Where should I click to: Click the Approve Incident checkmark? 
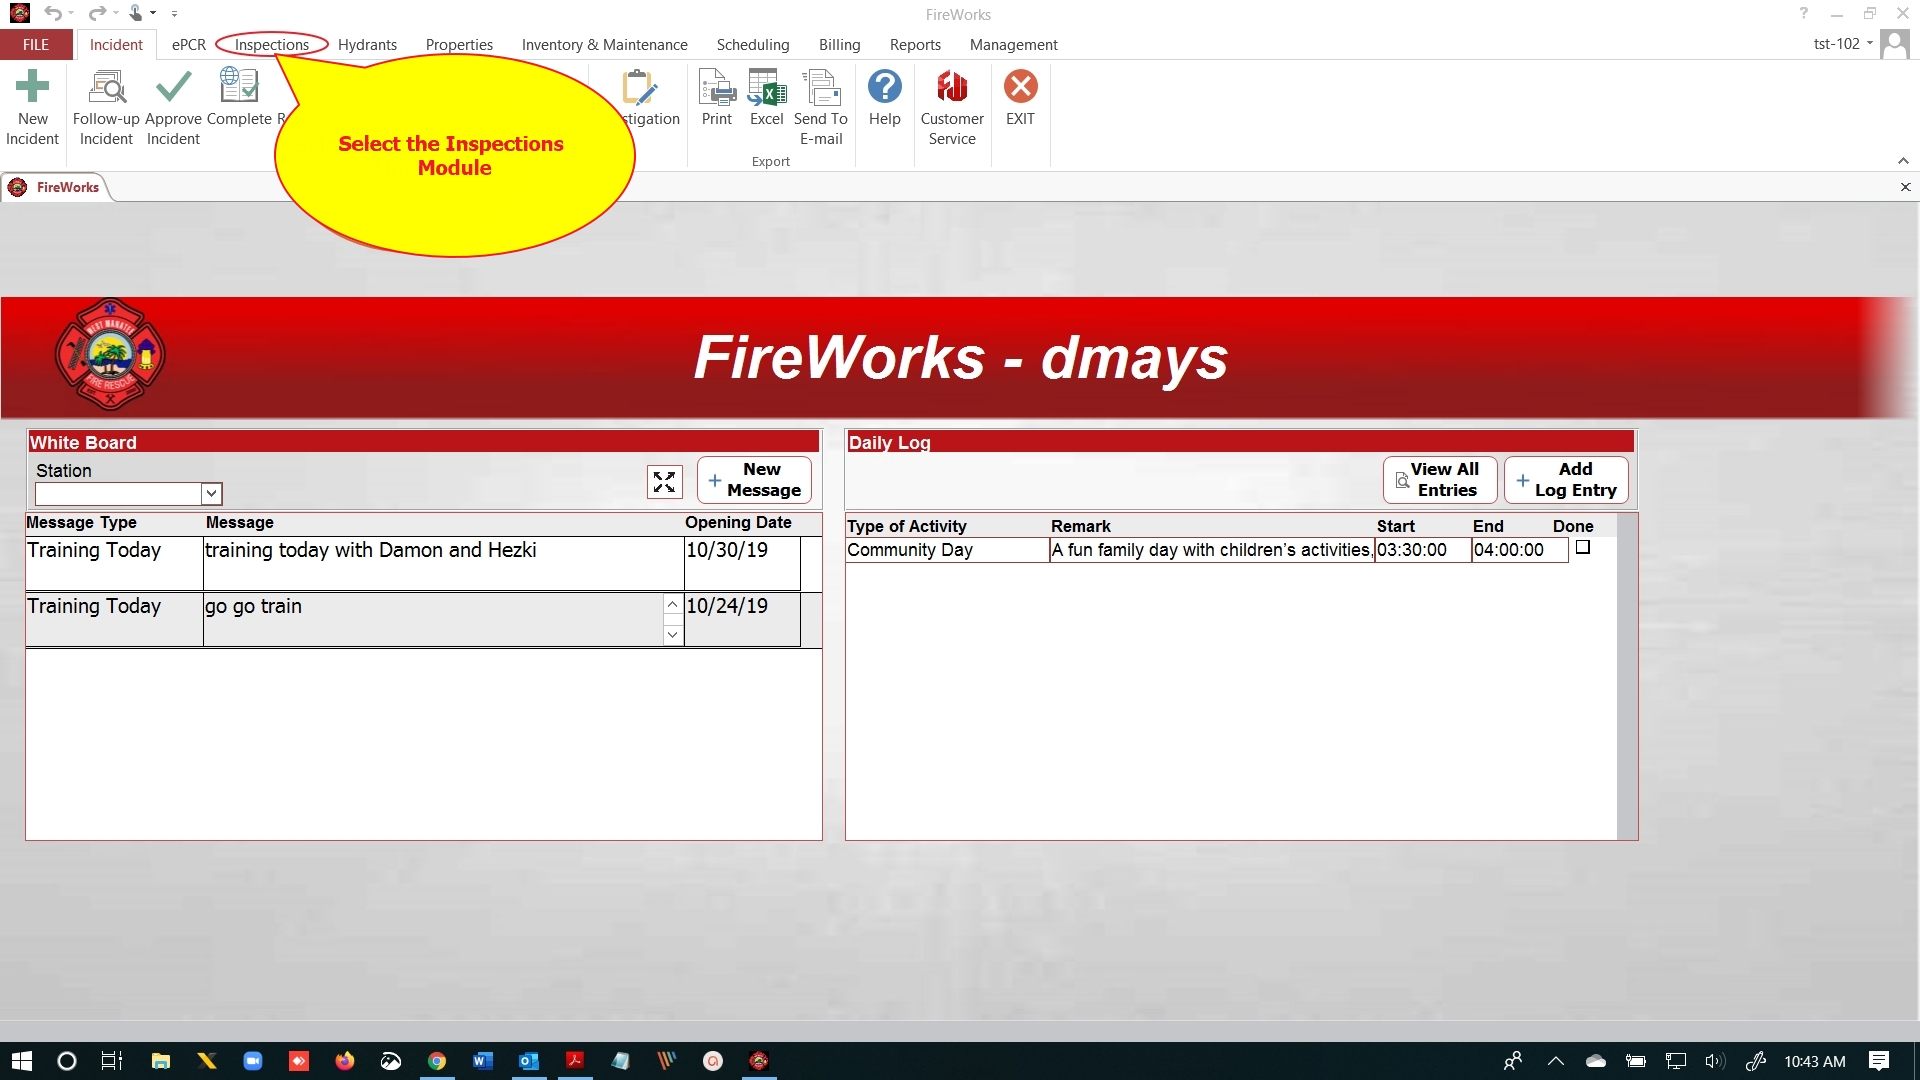(173, 87)
